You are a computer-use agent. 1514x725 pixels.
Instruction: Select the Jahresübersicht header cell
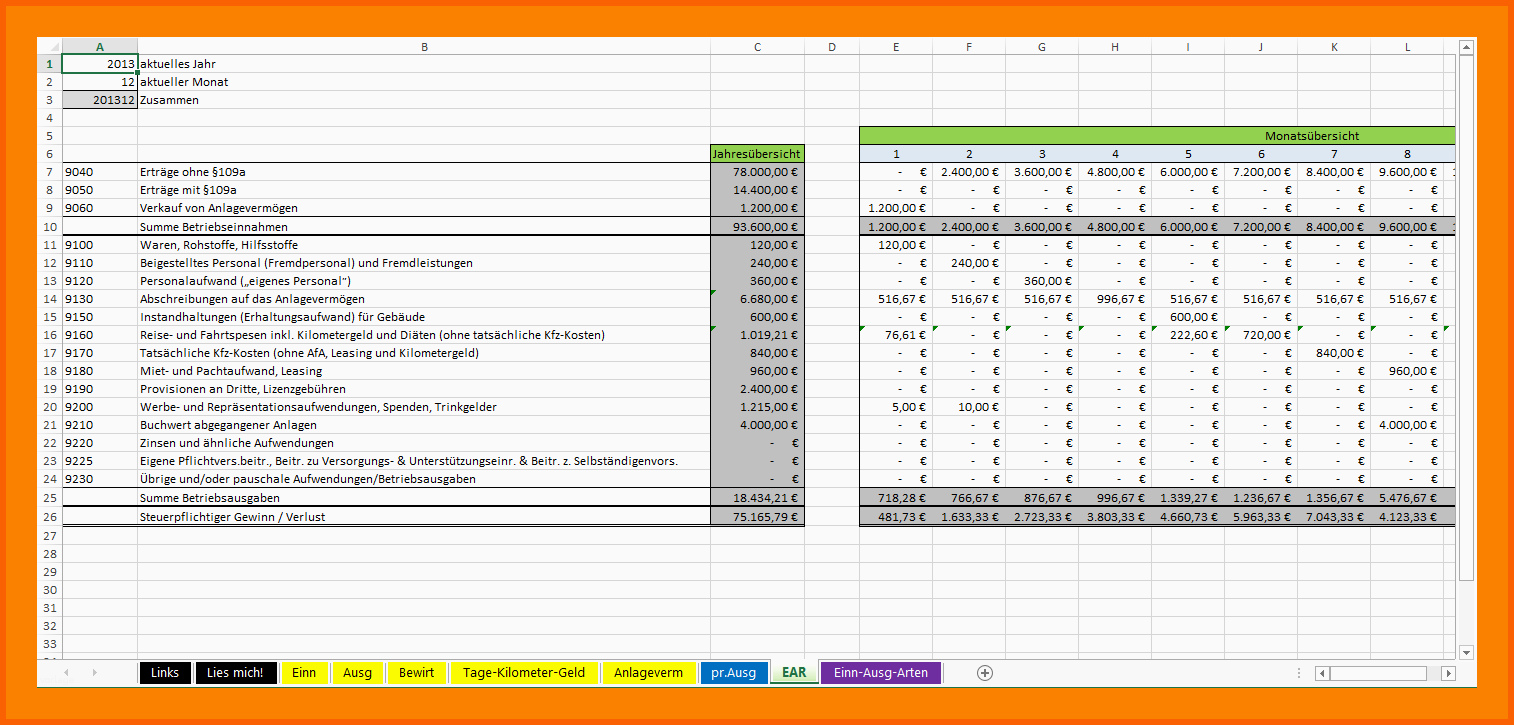[x=757, y=154]
